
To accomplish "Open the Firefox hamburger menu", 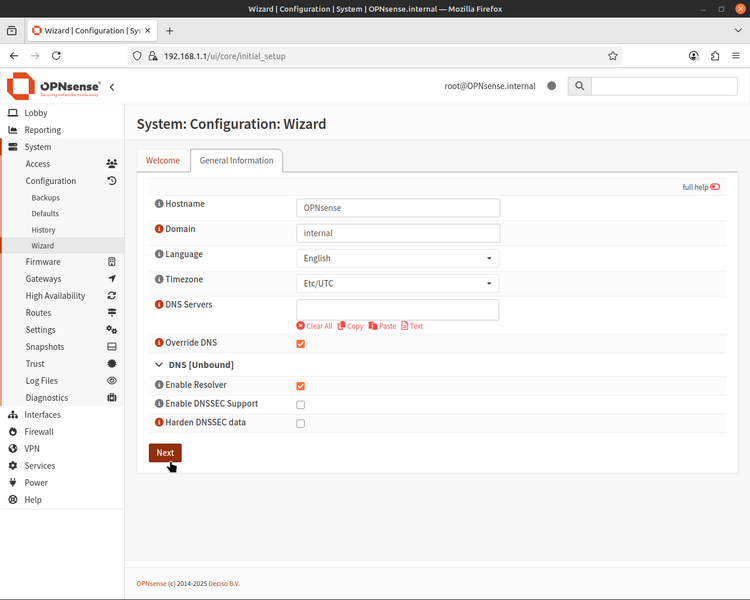I will [x=736, y=56].
